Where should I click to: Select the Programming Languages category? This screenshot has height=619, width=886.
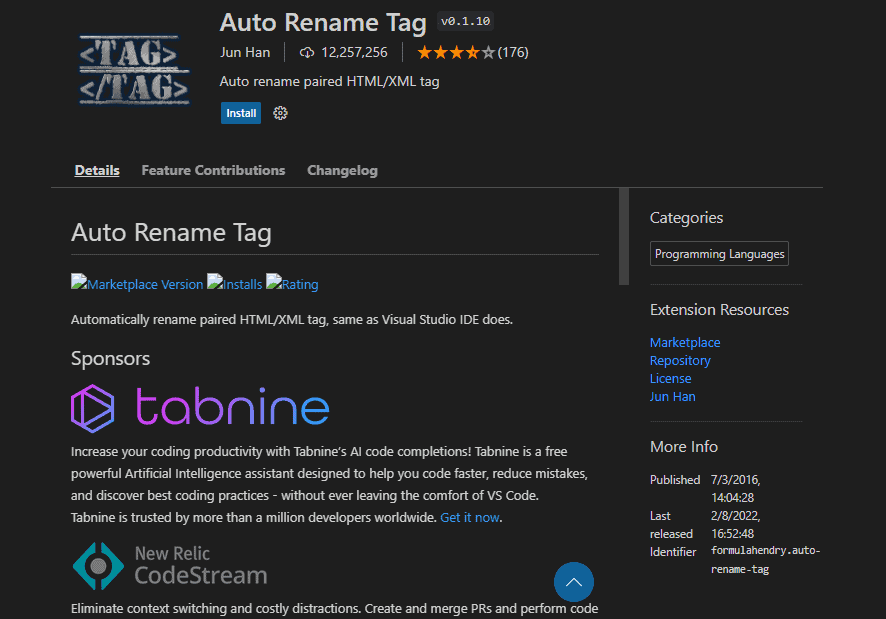(719, 254)
